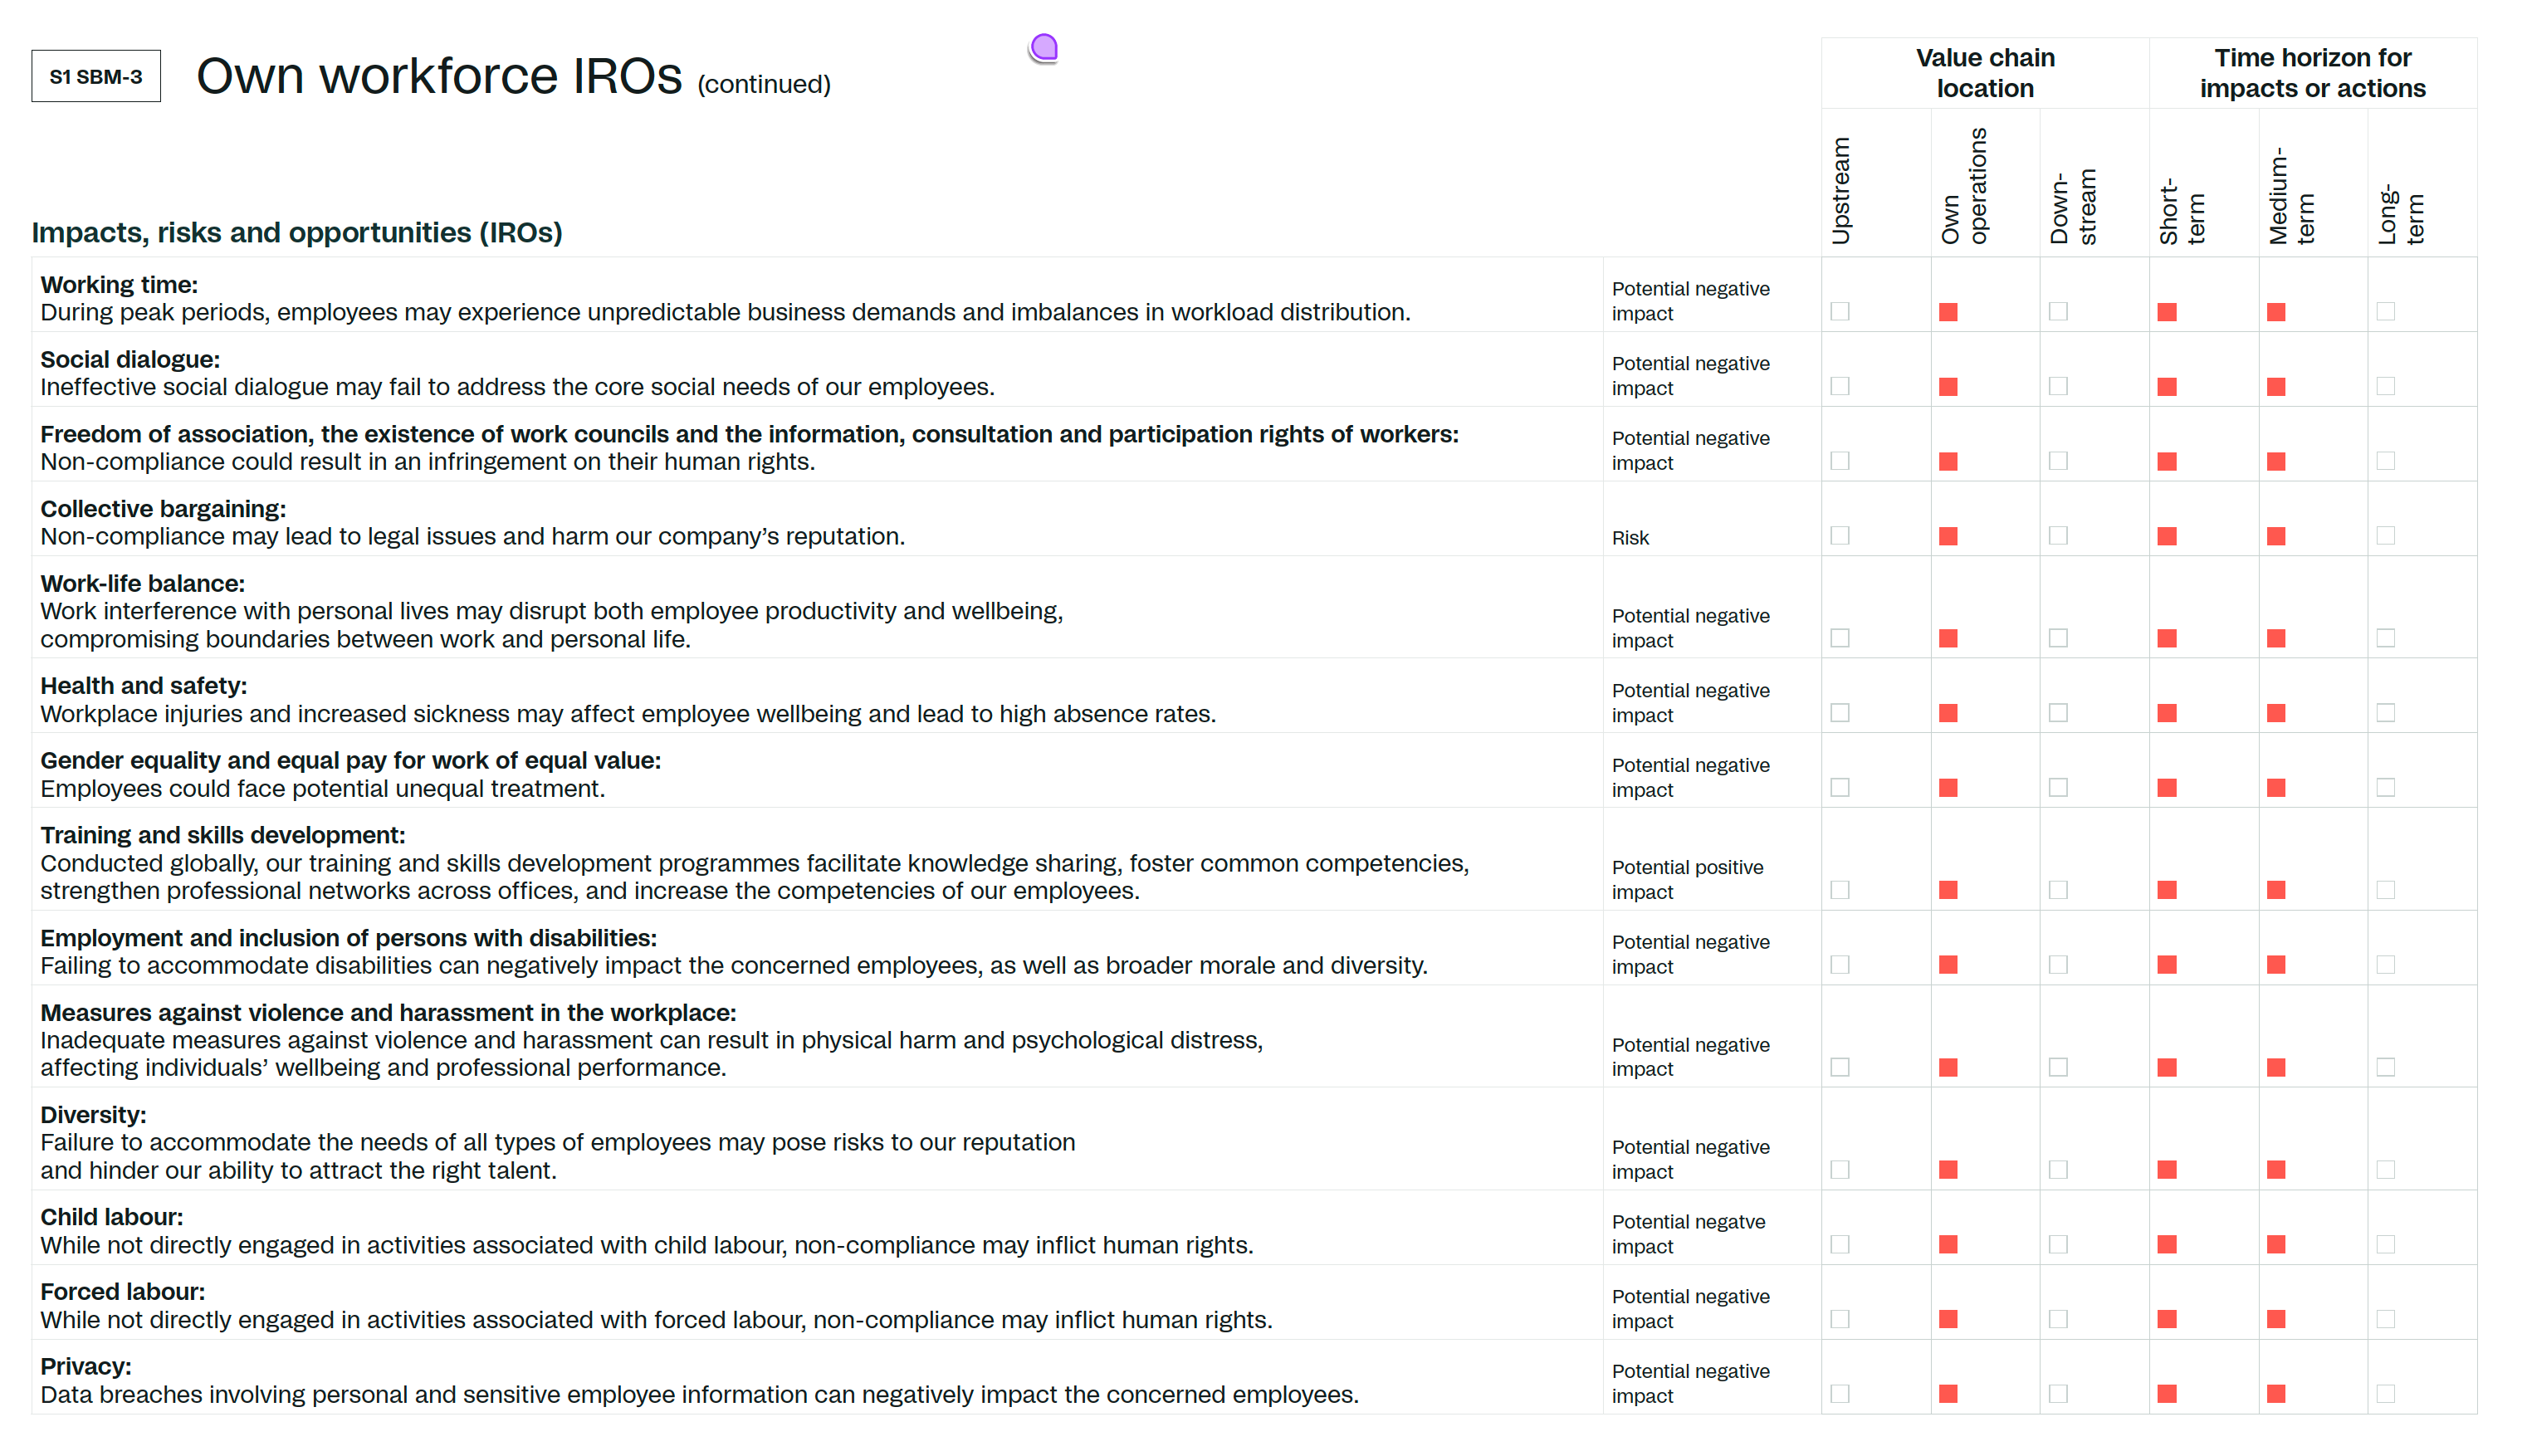Check Long-term box for Collective bargaining row
This screenshot has width=2527, height=1456.
click(x=2385, y=536)
